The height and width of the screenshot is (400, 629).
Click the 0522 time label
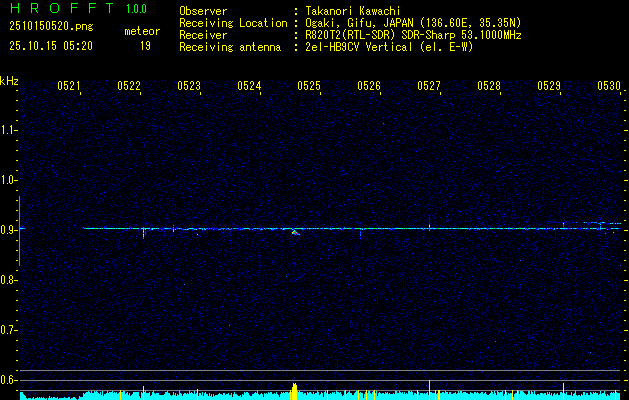coord(129,85)
